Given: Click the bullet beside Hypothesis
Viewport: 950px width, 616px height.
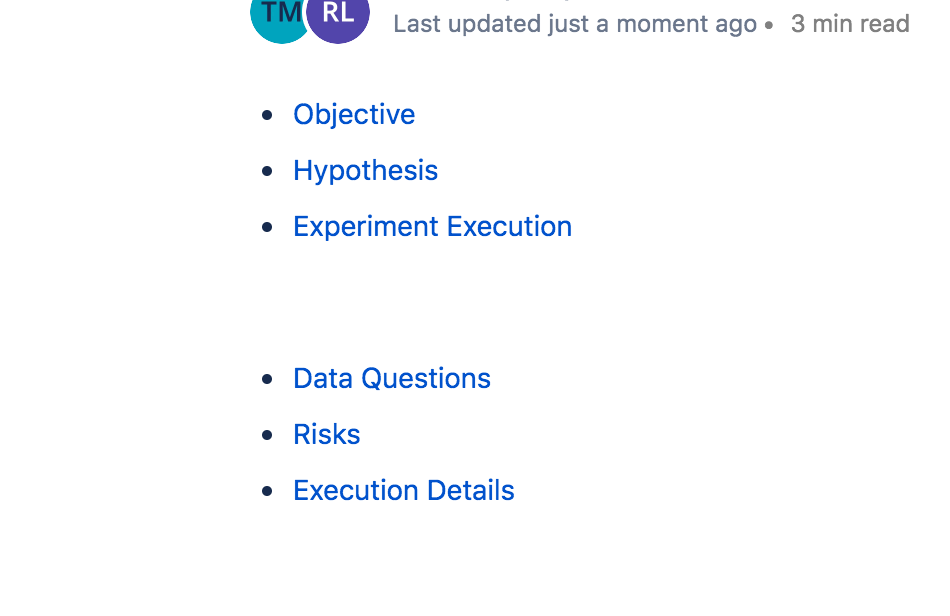Looking at the screenshot, I should coord(267,171).
